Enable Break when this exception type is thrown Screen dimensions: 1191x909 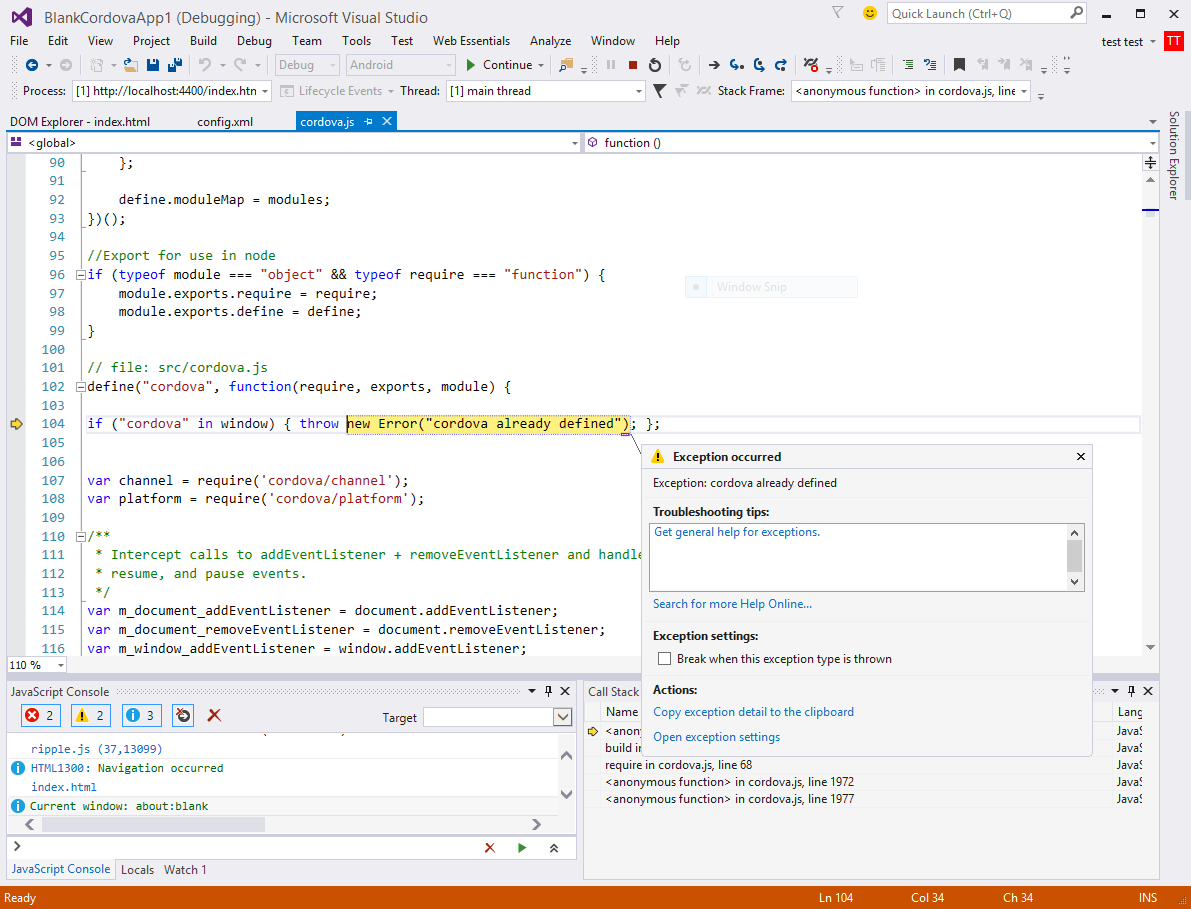click(664, 659)
